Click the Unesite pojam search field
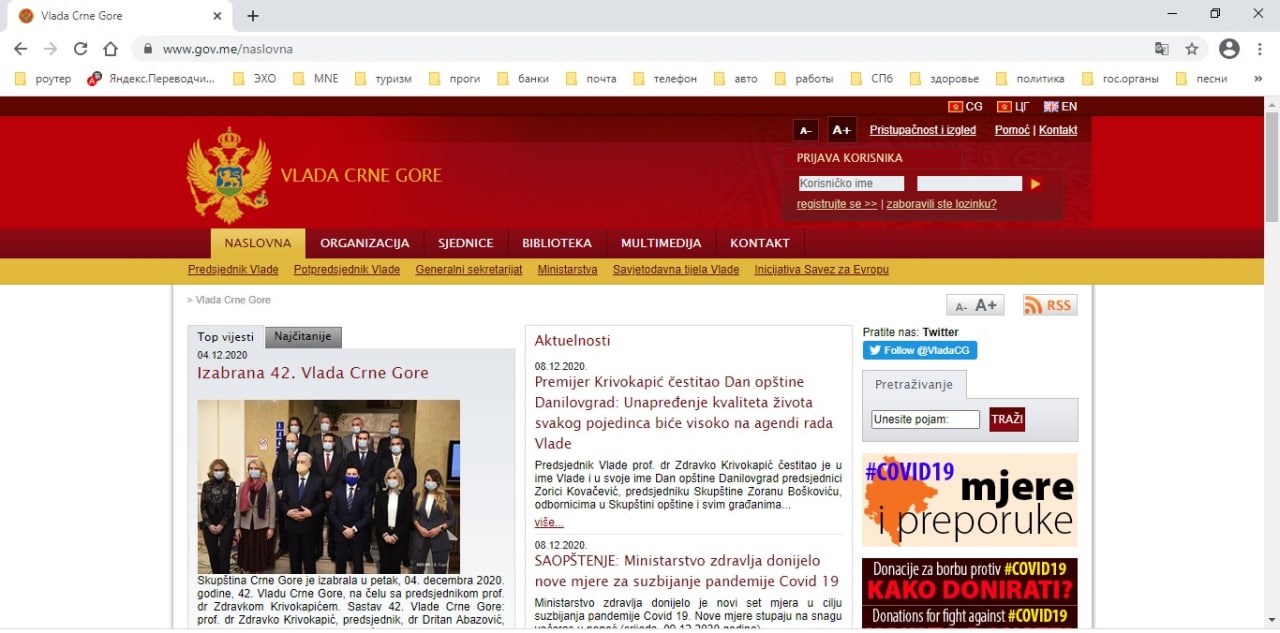The width and height of the screenshot is (1280, 633). point(925,419)
